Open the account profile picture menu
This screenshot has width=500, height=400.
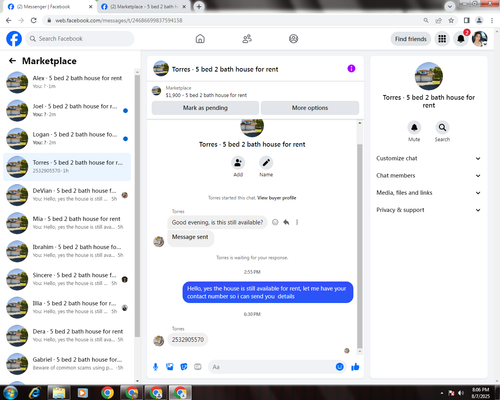tap(480, 39)
